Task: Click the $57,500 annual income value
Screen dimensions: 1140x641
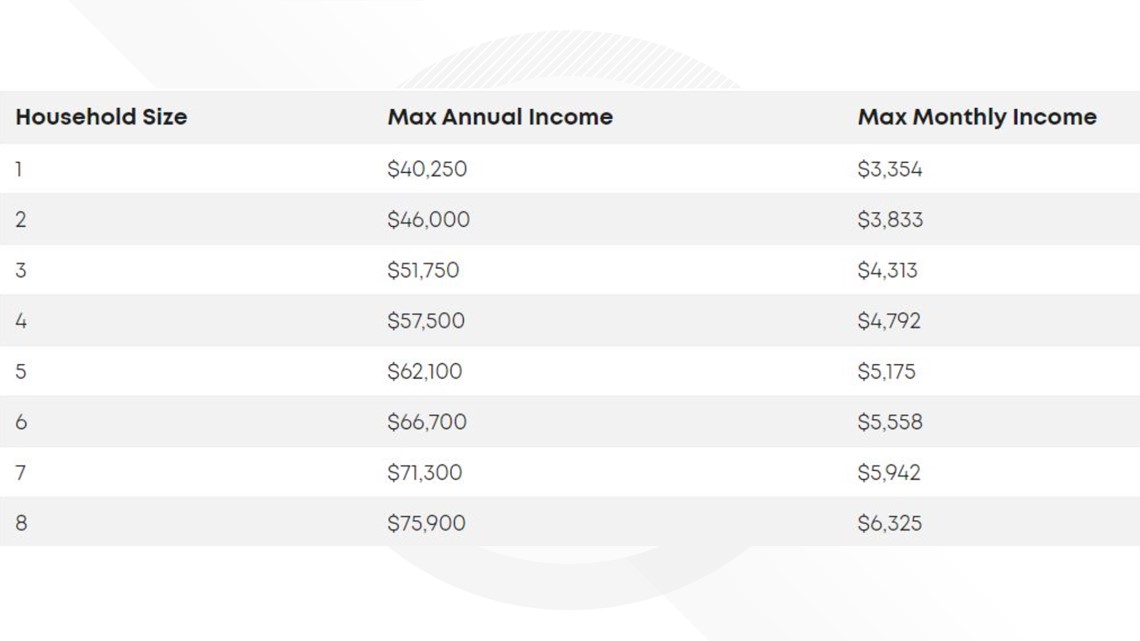Action: [426, 320]
